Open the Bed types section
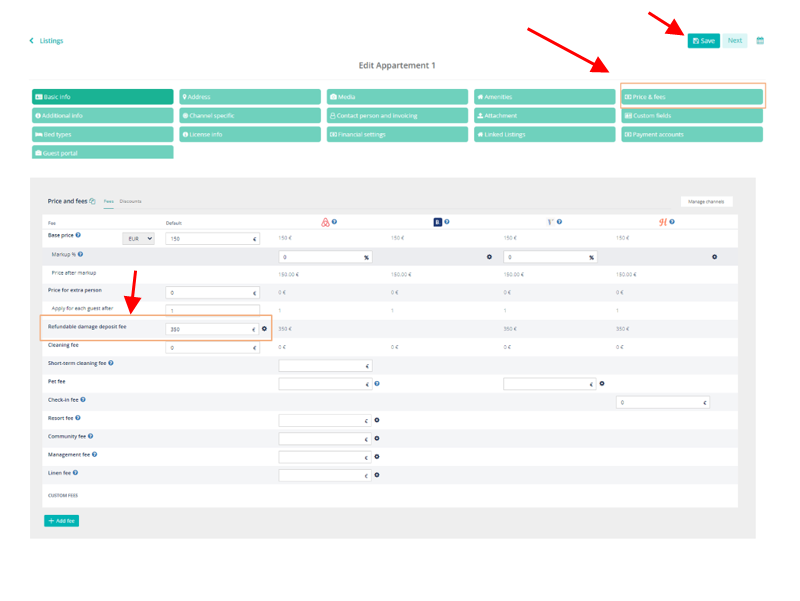800x601 pixels. (x=103, y=135)
